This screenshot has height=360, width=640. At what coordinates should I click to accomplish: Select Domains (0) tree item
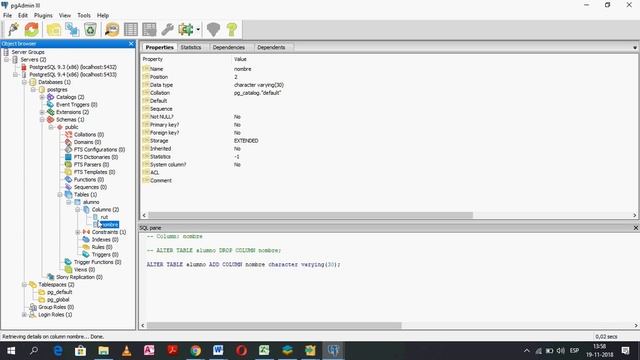(x=87, y=142)
